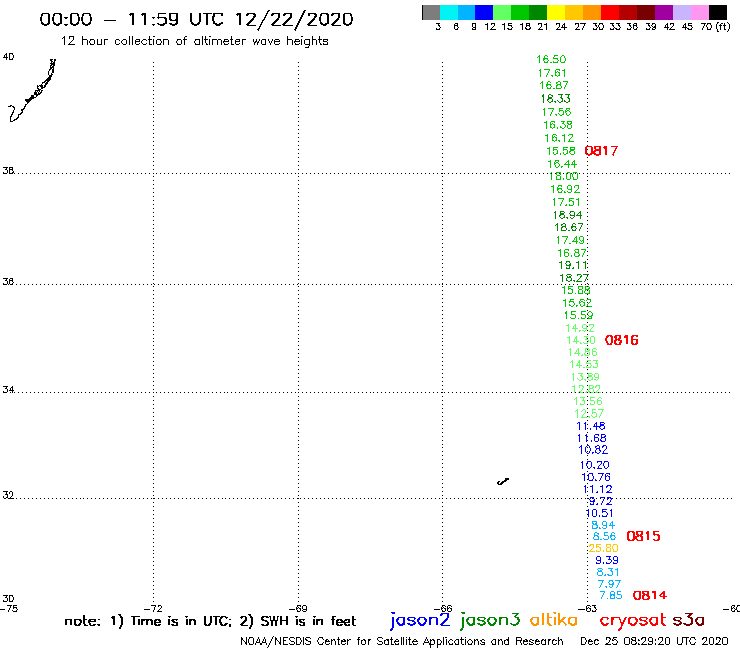Click the 14.53 wave height value
Screen dimensions: 740x650
(x=584, y=364)
